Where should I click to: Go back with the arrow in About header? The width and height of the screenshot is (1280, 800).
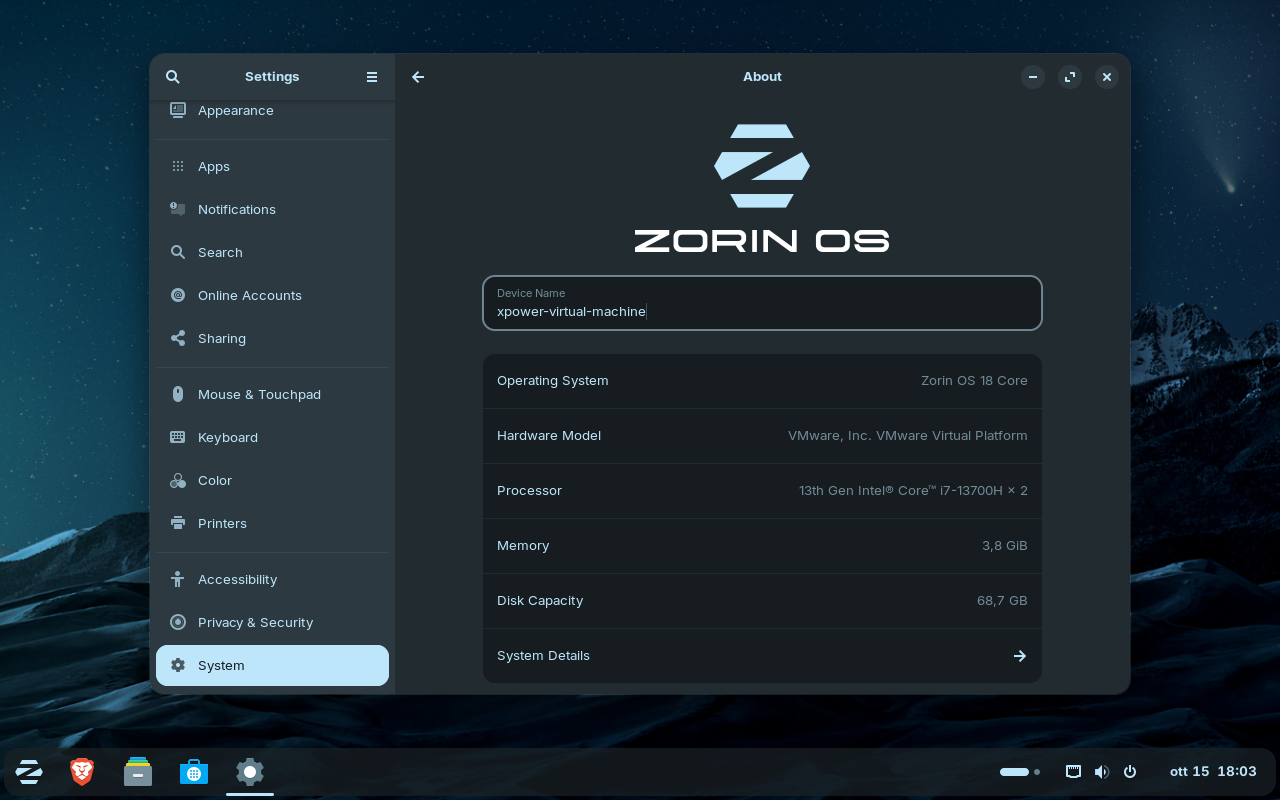(x=418, y=77)
